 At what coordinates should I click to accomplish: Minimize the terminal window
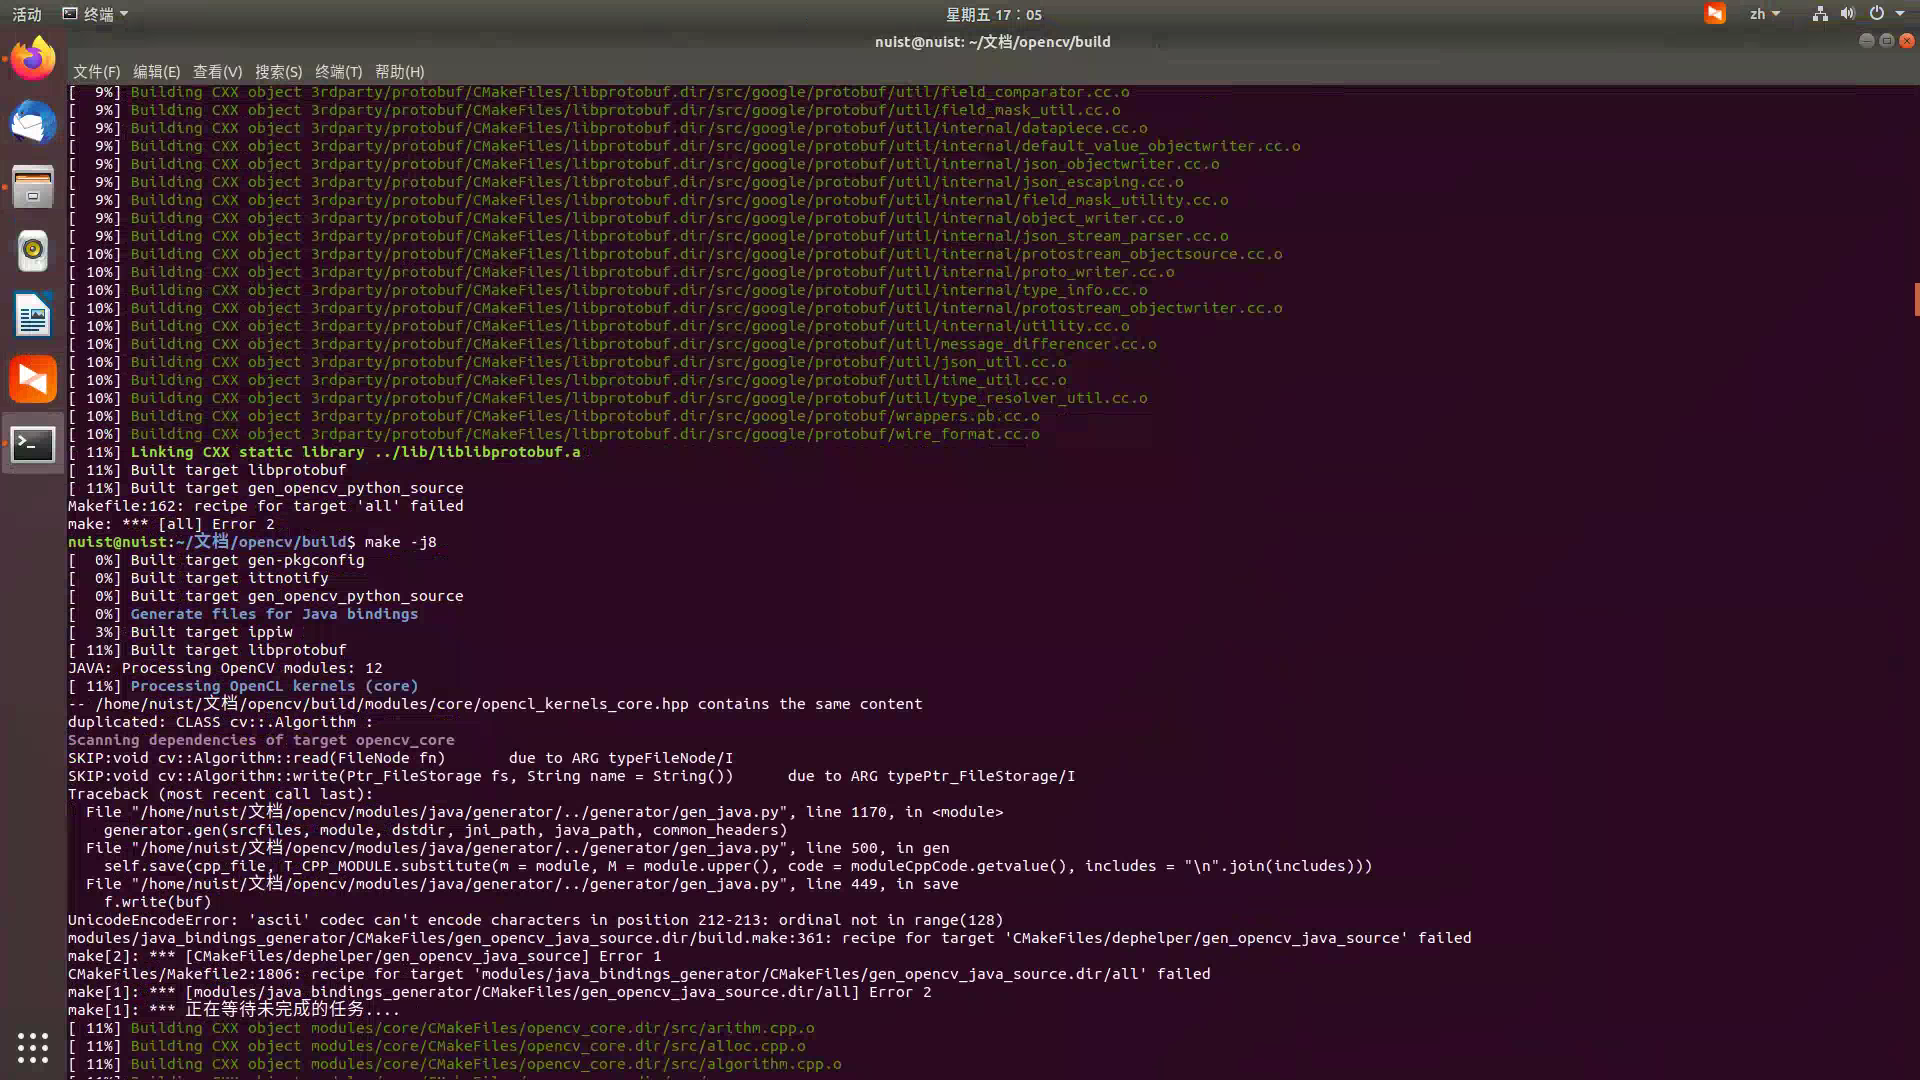[1866, 41]
